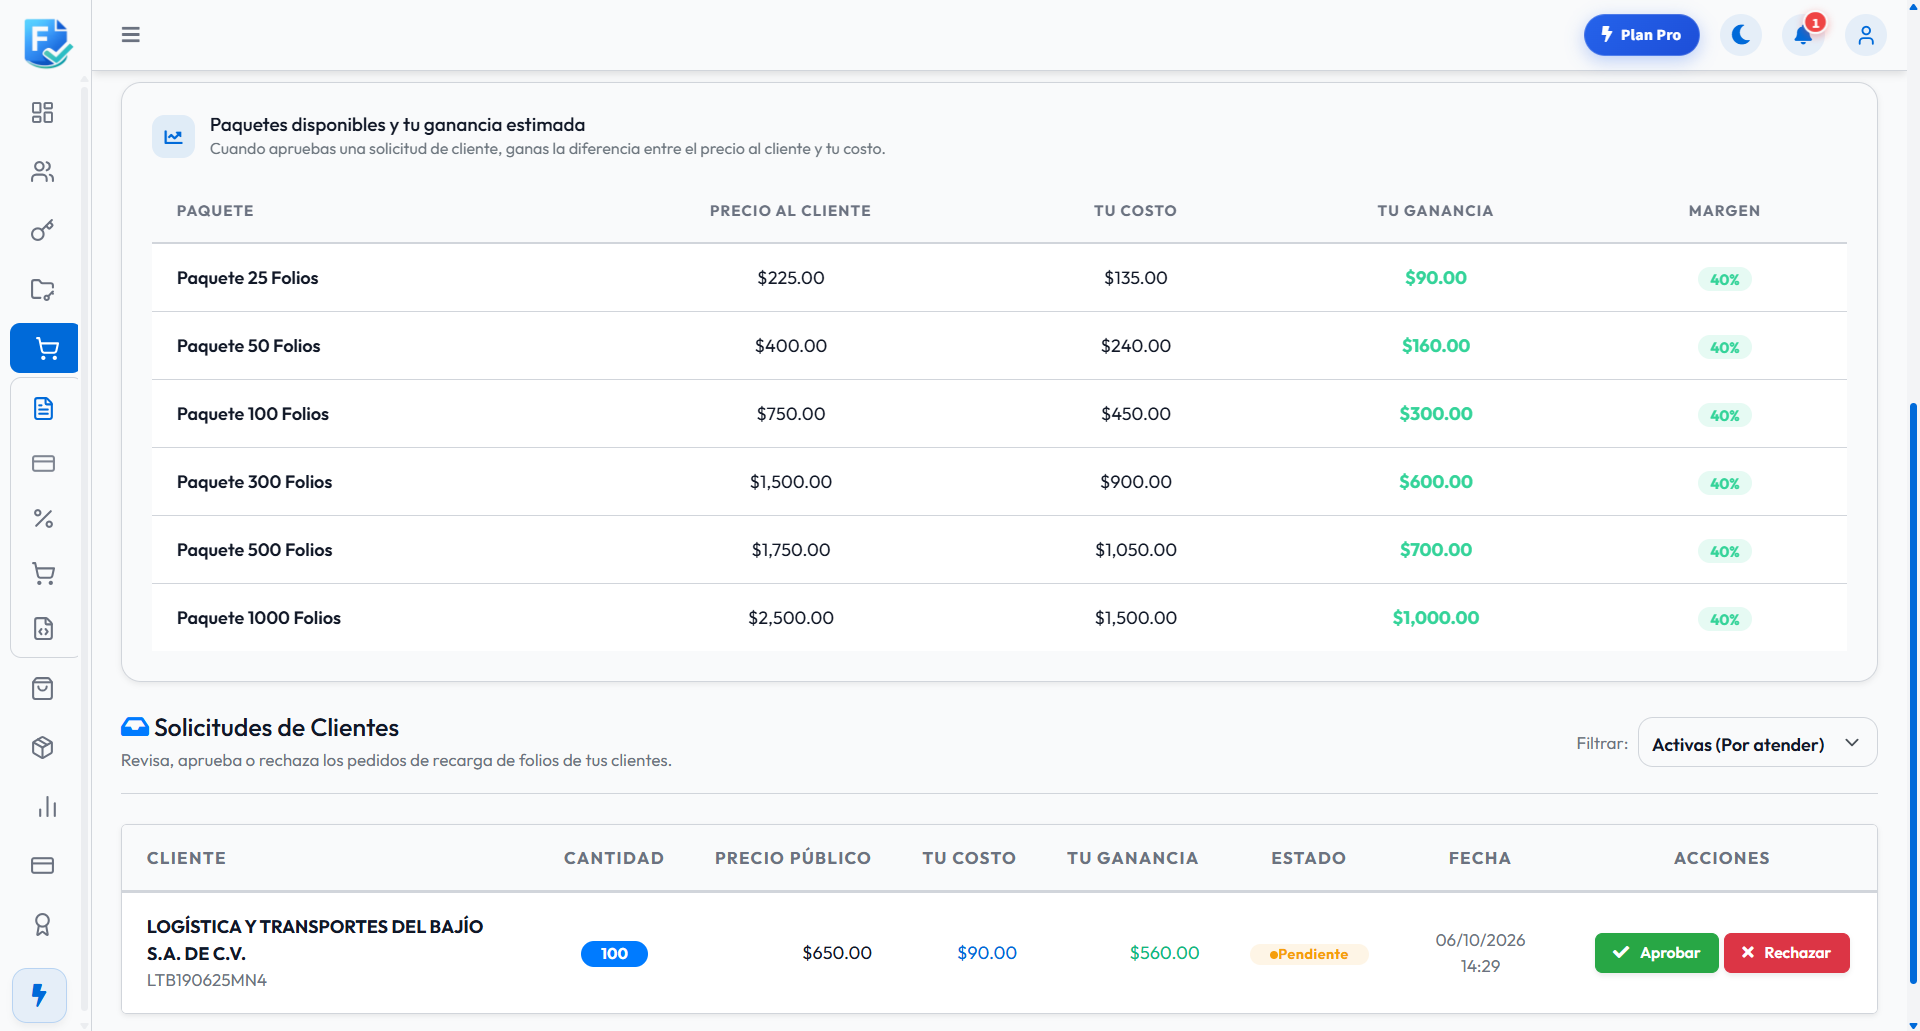The width and height of the screenshot is (1920, 1031).
Task: Open the outlined cart icon in submenu
Action: point(44,574)
